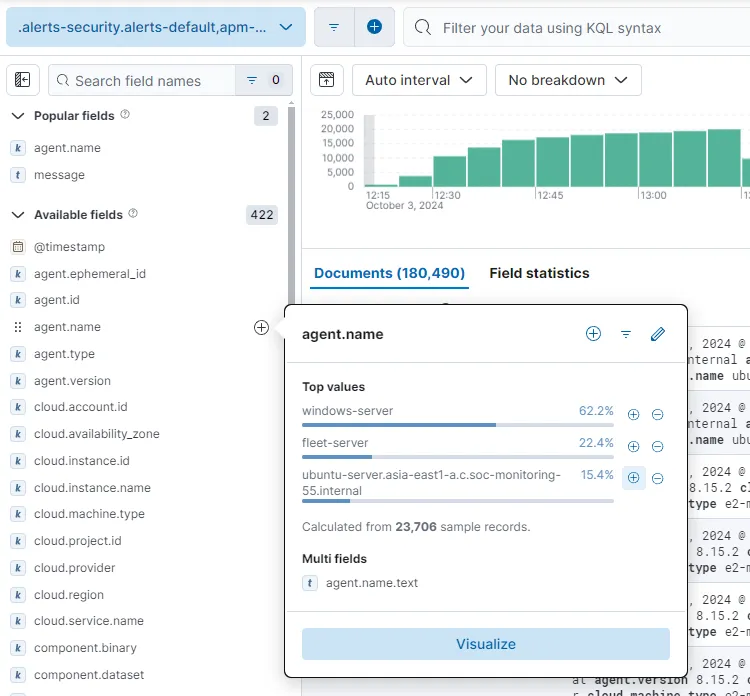Open the data view selector dropdown
The width and height of the screenshot is (750, 696).
(155, 27)
